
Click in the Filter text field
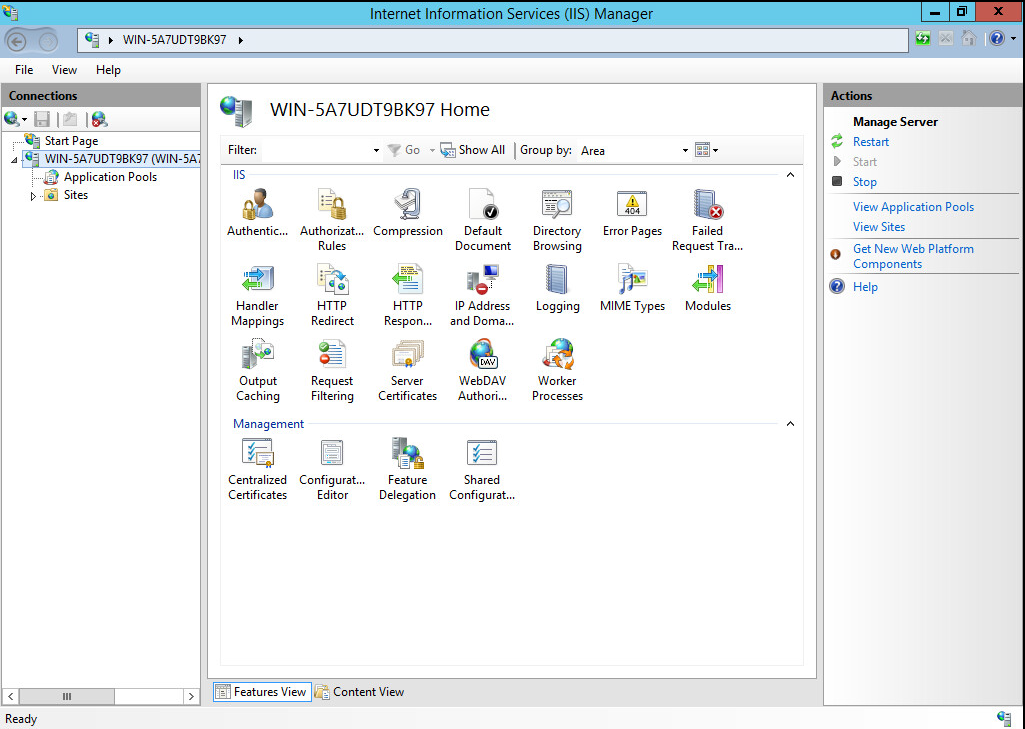point(316,150)
